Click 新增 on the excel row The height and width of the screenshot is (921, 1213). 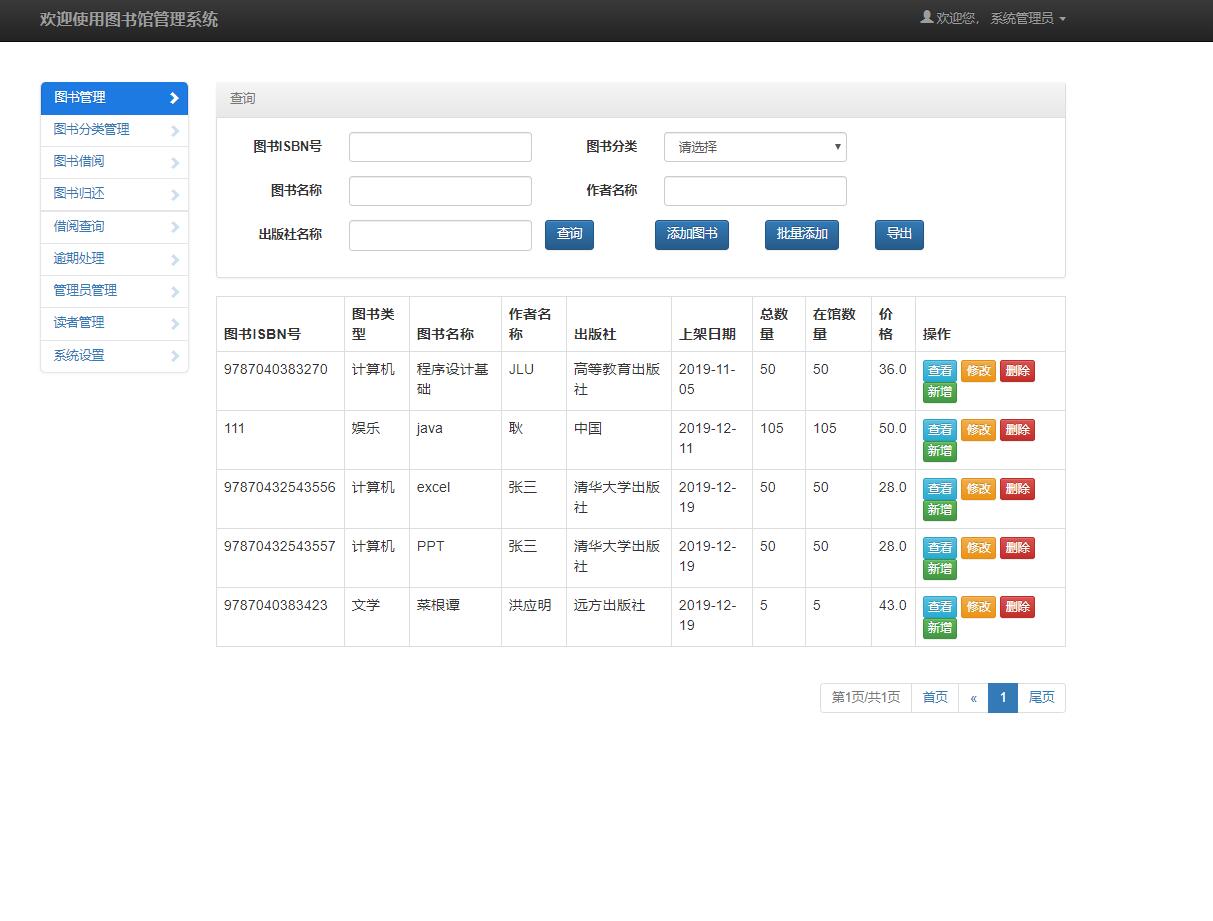(x=939, y=508)
